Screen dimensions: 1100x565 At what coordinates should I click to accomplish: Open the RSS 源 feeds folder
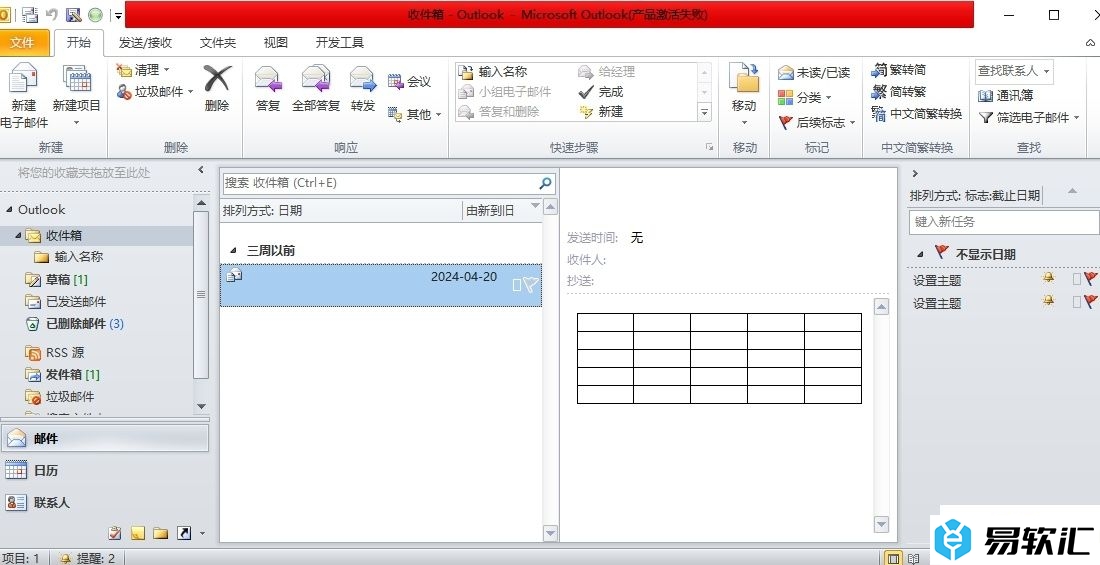[55, 352]
